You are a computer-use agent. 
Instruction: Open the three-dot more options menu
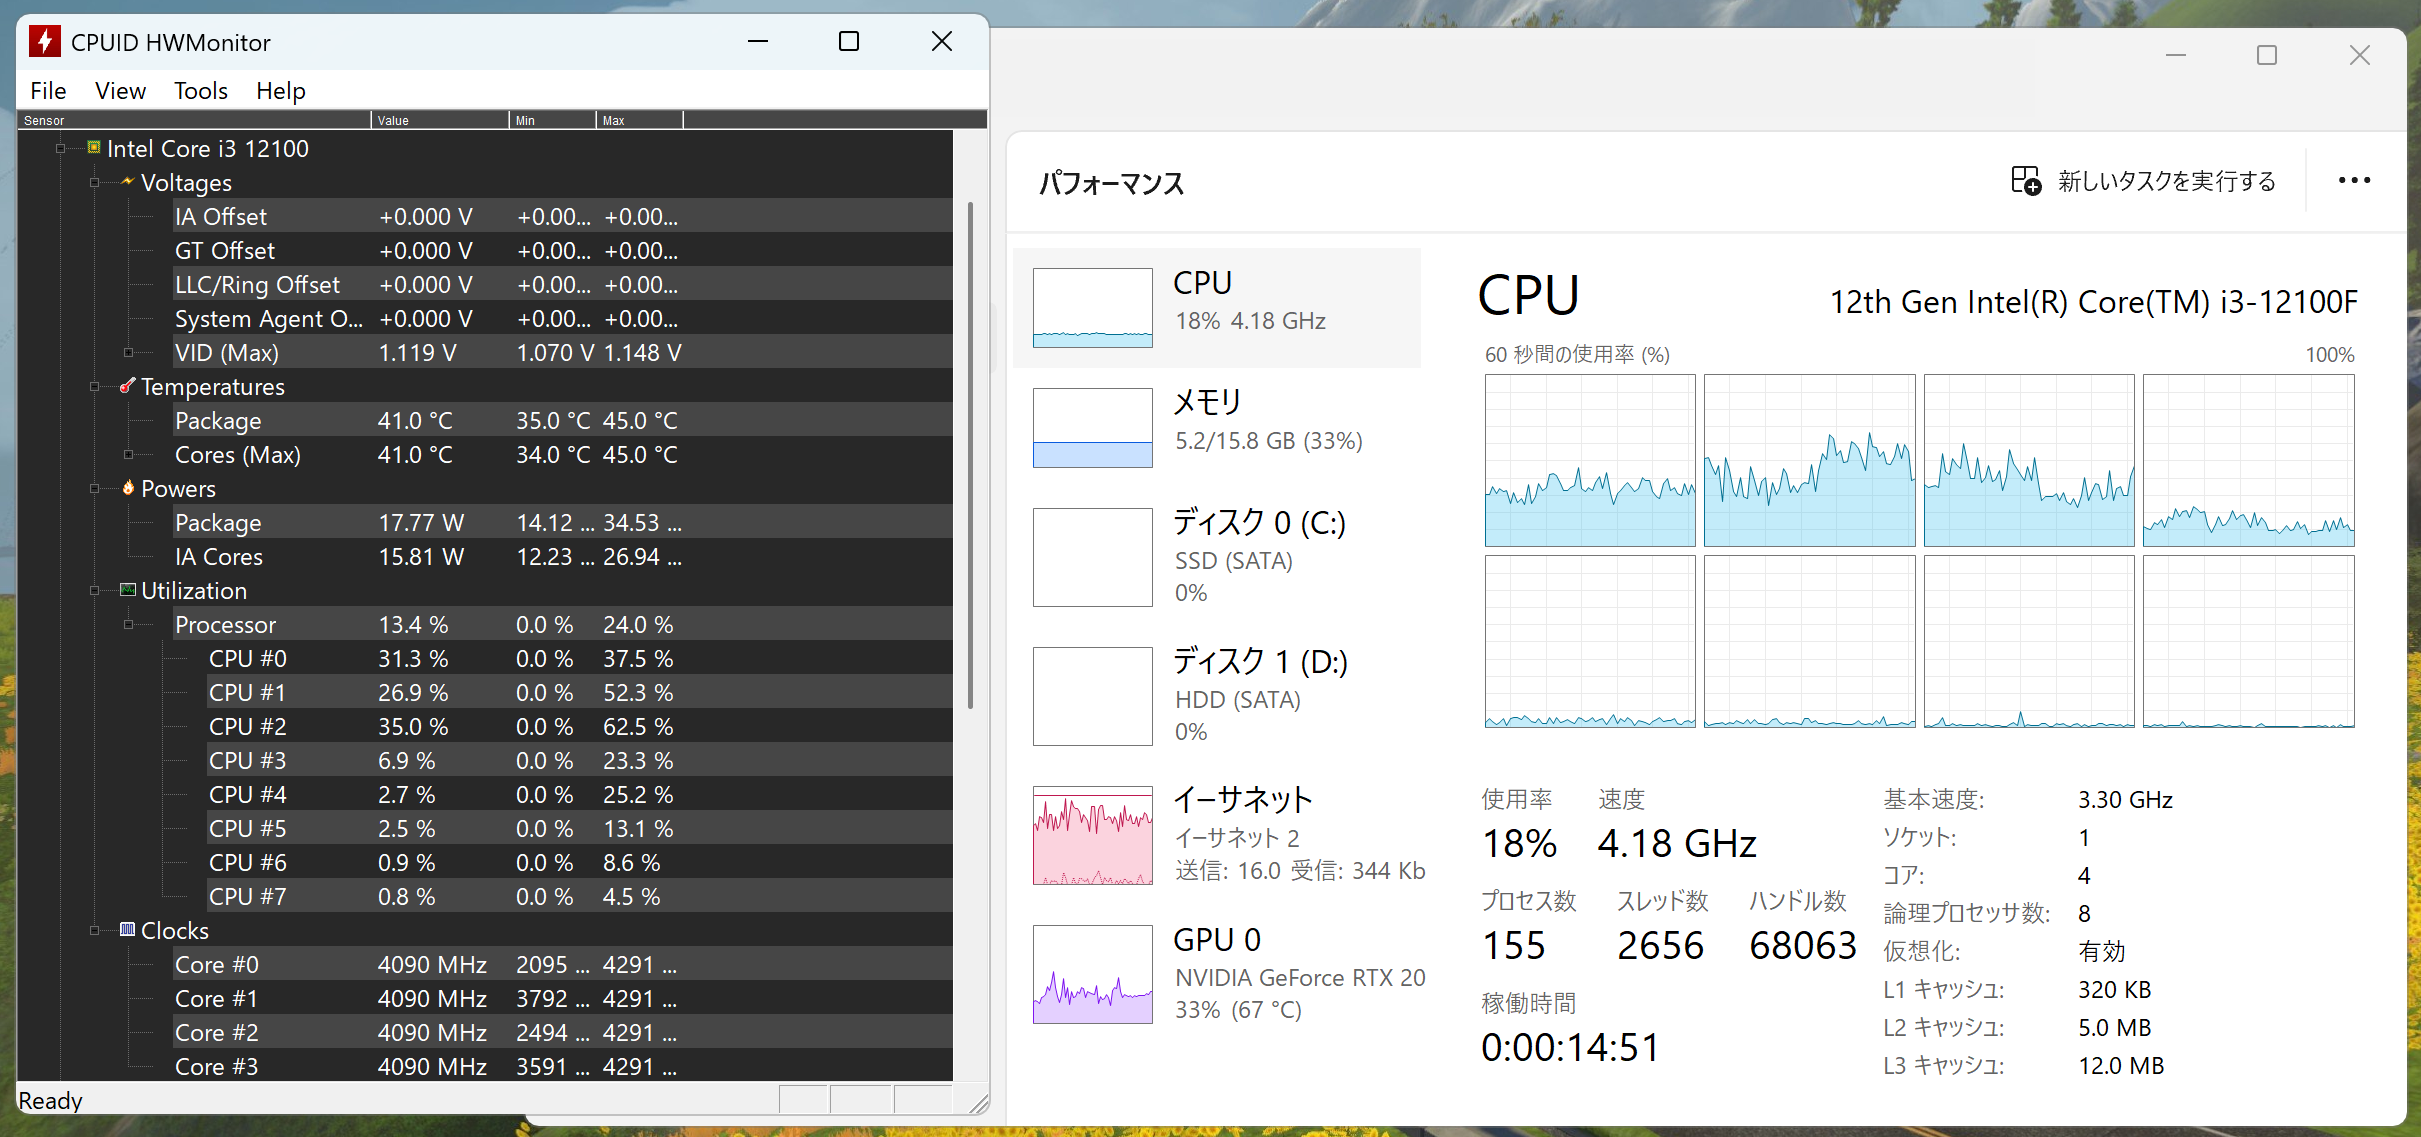(x=2354, y=180)
